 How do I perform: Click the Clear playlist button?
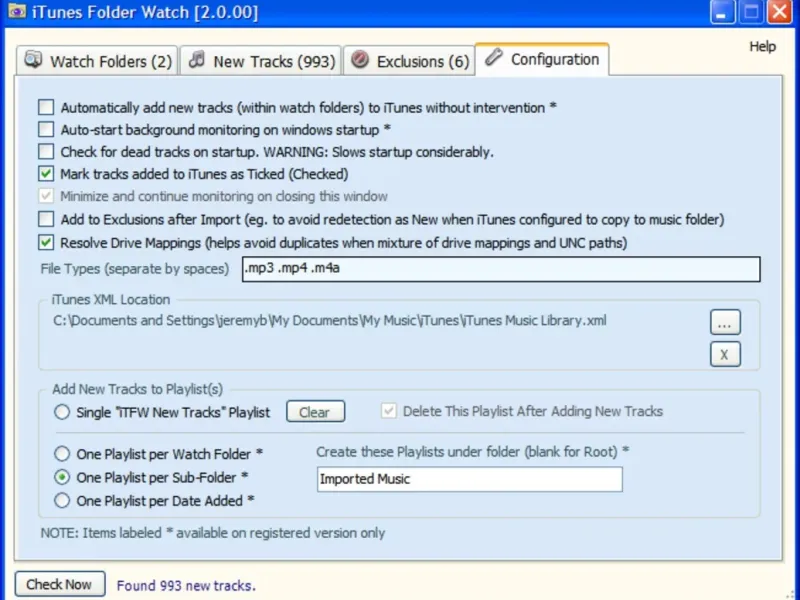[315, 412]
